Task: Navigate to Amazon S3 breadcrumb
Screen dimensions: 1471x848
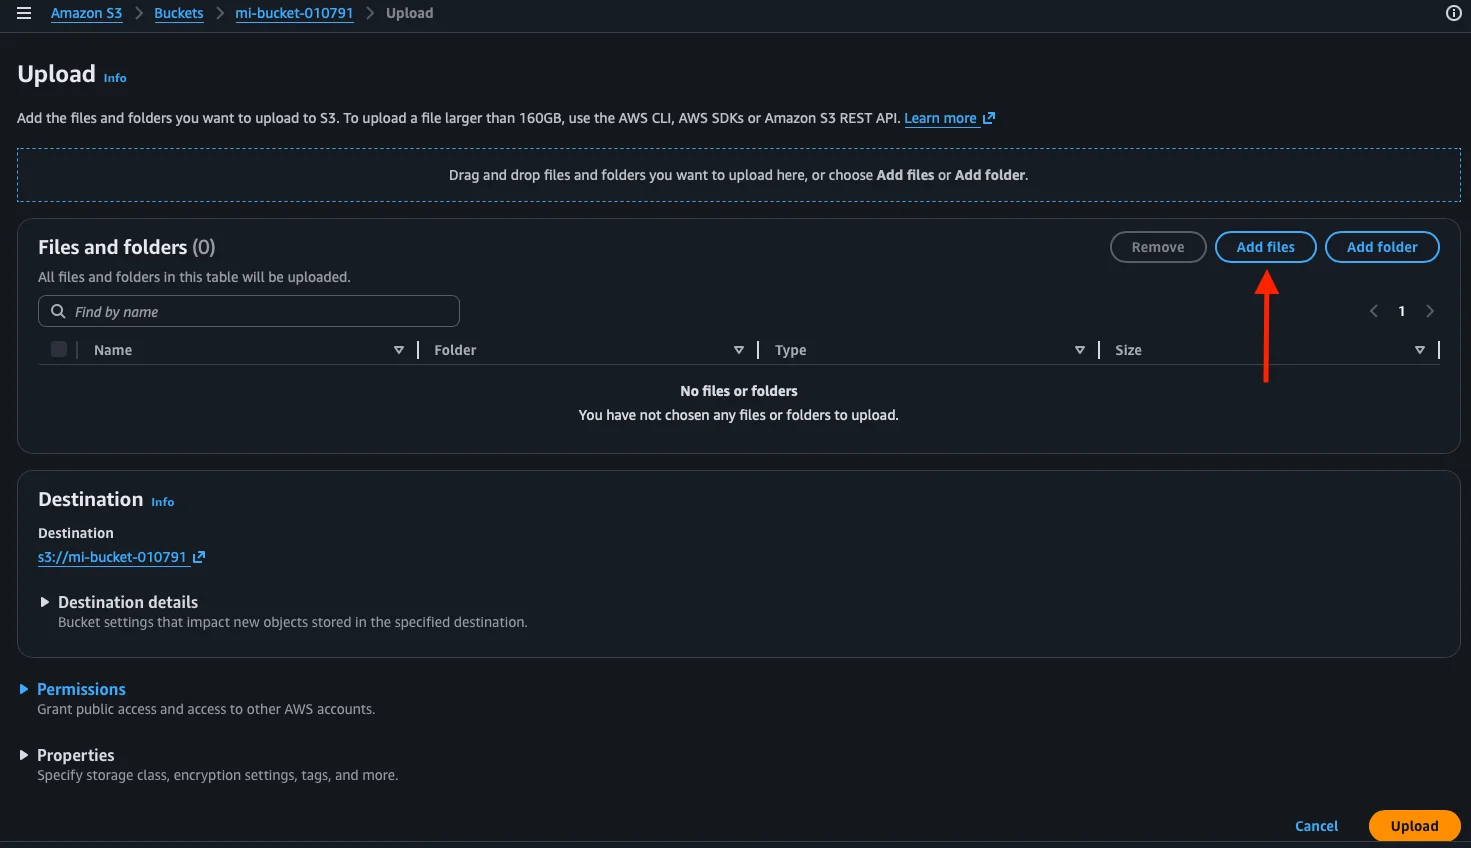Action: 86,13
